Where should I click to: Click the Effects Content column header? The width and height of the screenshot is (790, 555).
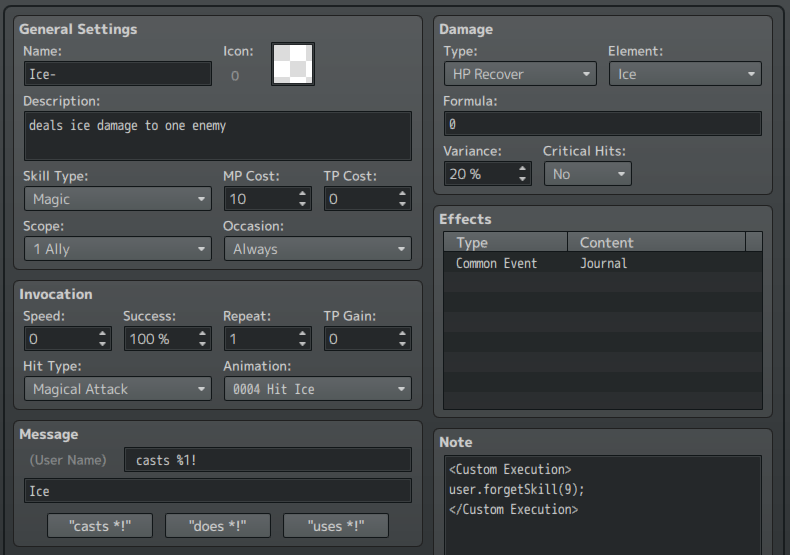[x=656, y=242]
